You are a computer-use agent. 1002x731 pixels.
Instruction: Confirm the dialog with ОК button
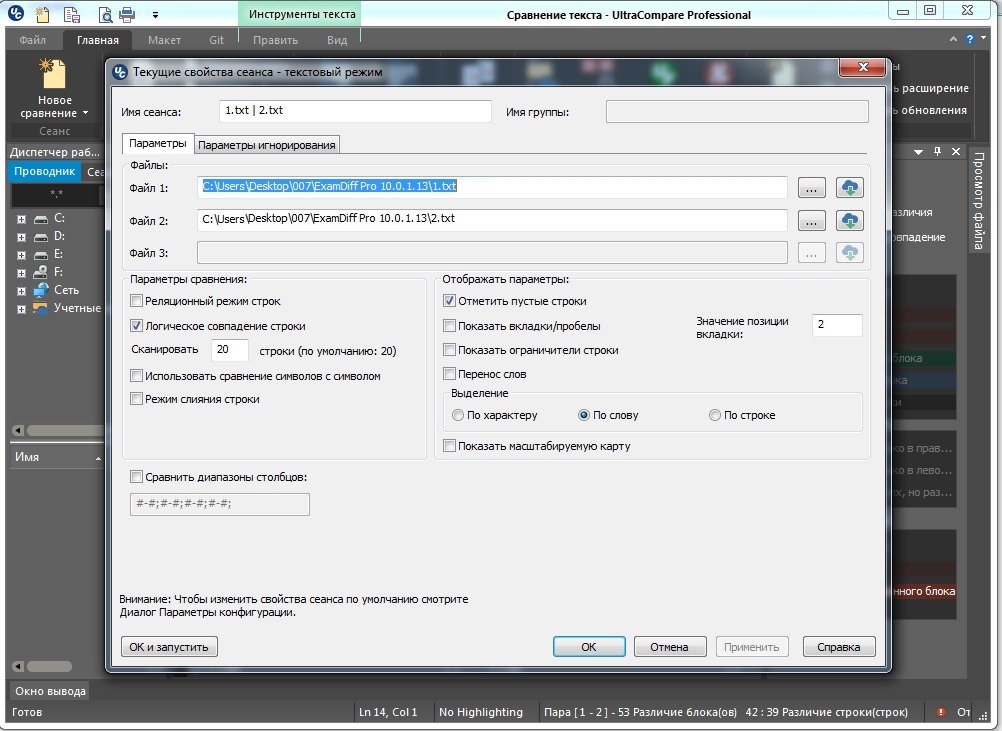[589, 647]
